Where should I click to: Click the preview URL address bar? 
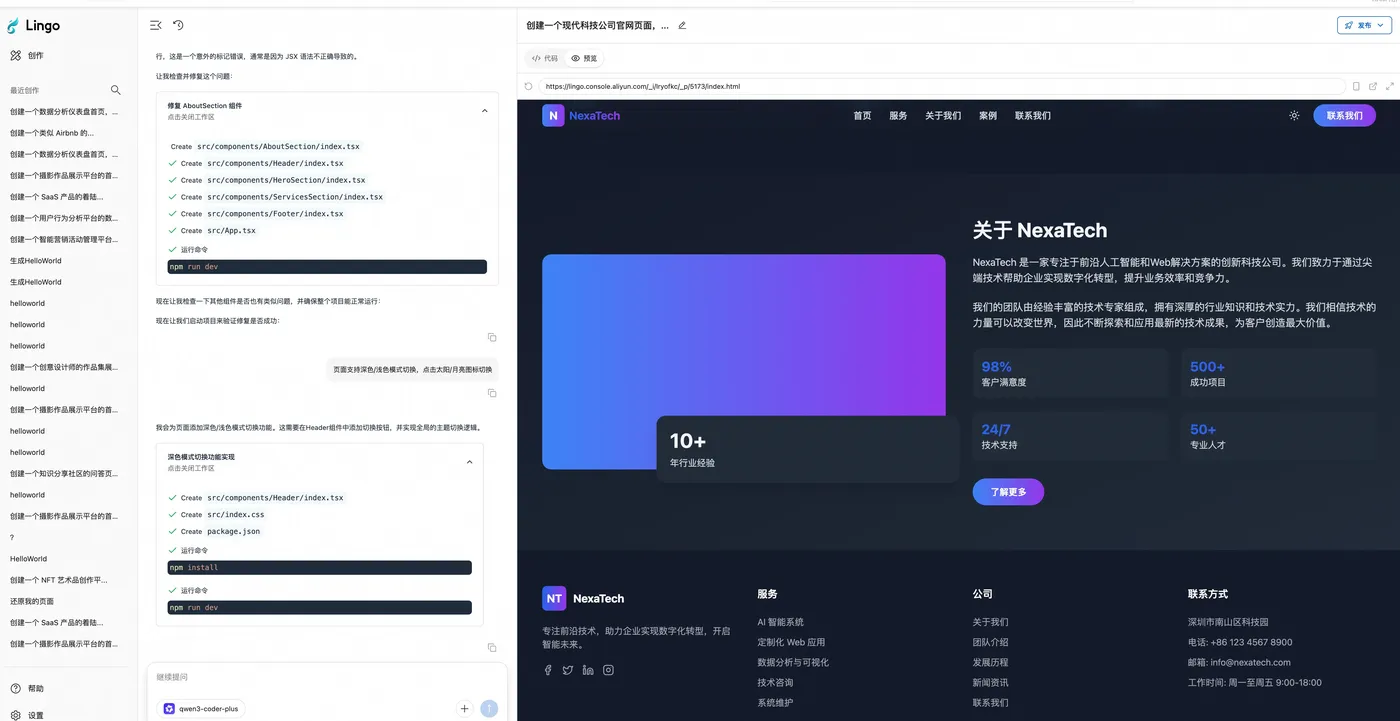[941, 86]
